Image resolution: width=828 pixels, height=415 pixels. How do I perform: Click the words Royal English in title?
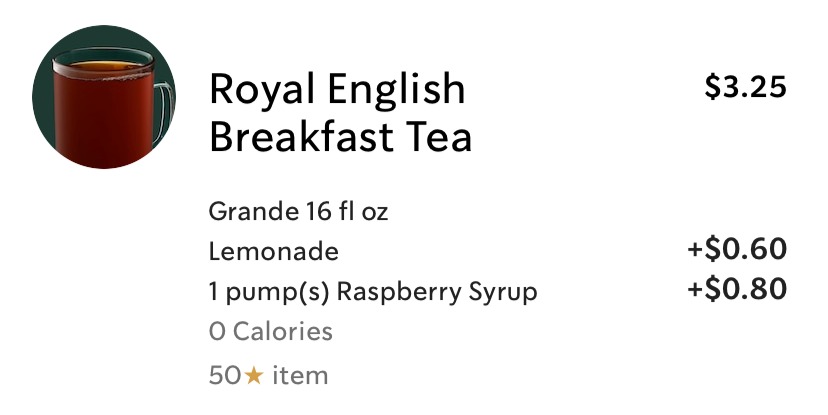(337, 90)
